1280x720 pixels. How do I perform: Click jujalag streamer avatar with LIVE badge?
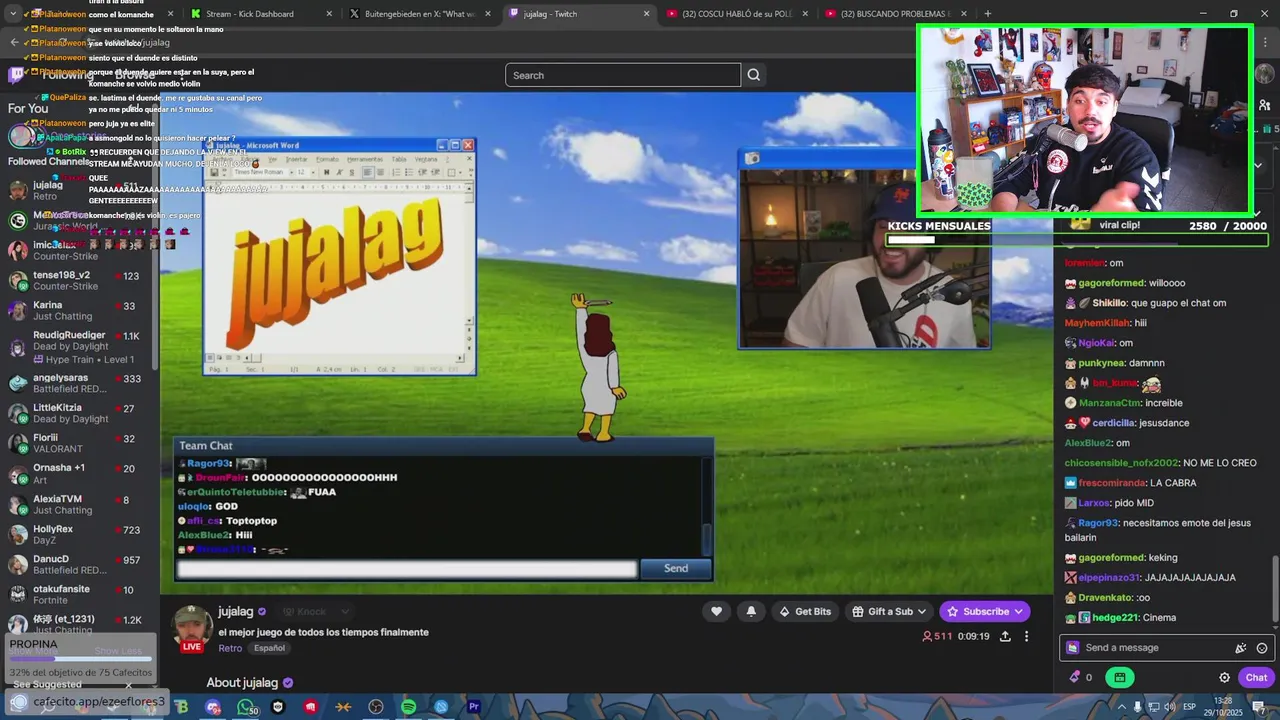(x=192, y=629)
